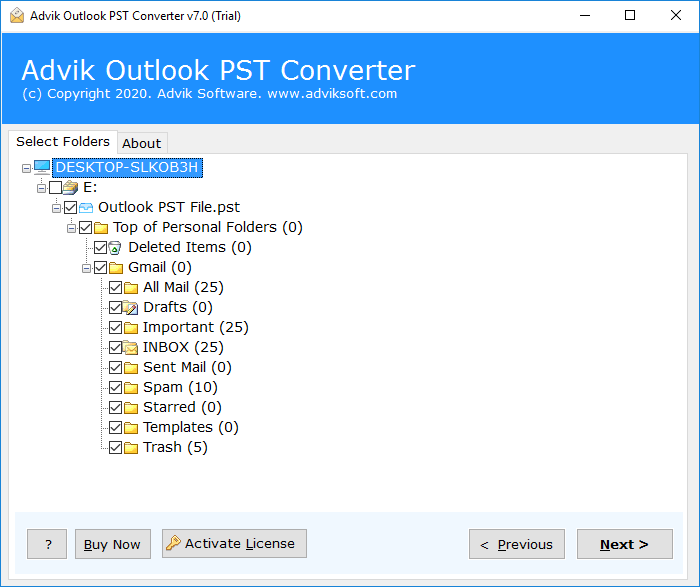The width and height of the screenshot is (700, 587).
Task: Click the E: drive icon
Action: click(70, 187)
